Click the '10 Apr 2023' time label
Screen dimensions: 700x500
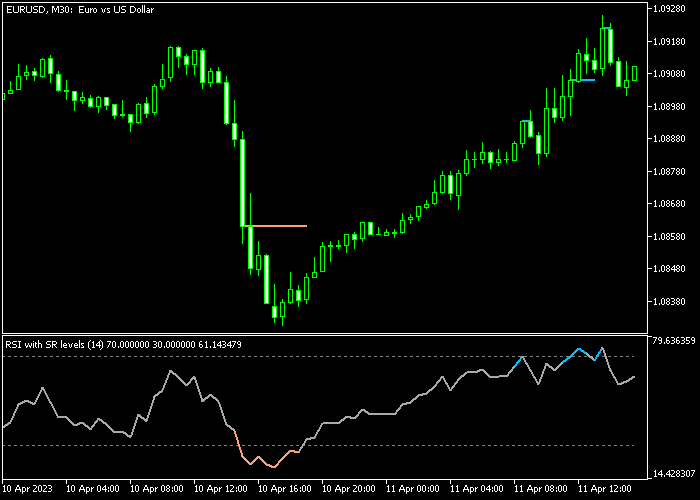[x=28, y=489]
